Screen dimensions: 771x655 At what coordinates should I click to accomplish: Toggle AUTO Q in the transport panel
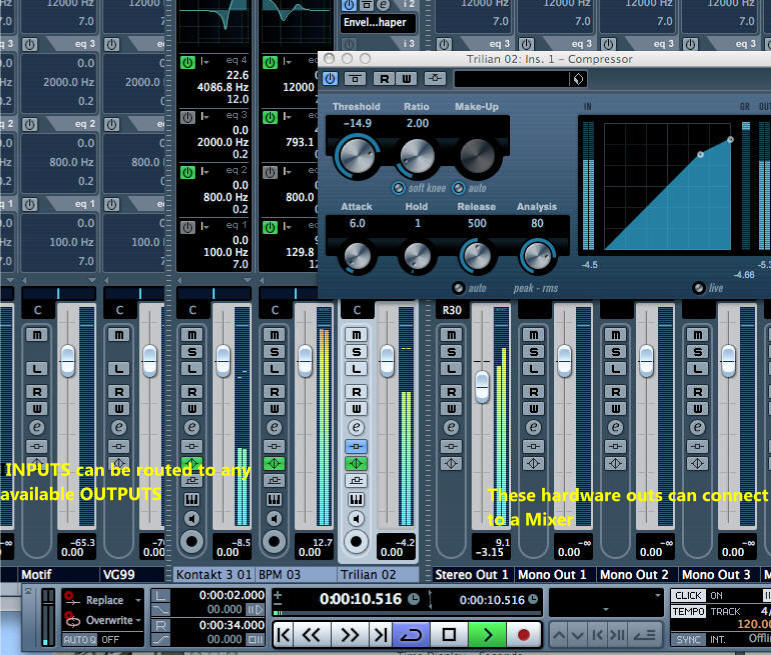coord(80,640)
